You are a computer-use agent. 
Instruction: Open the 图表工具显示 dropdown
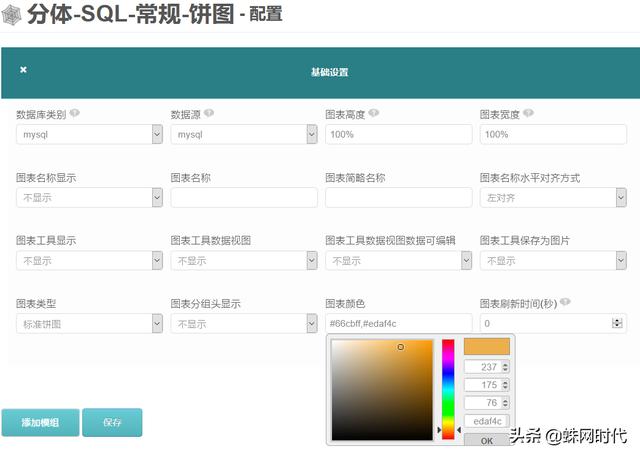(89, 260)
